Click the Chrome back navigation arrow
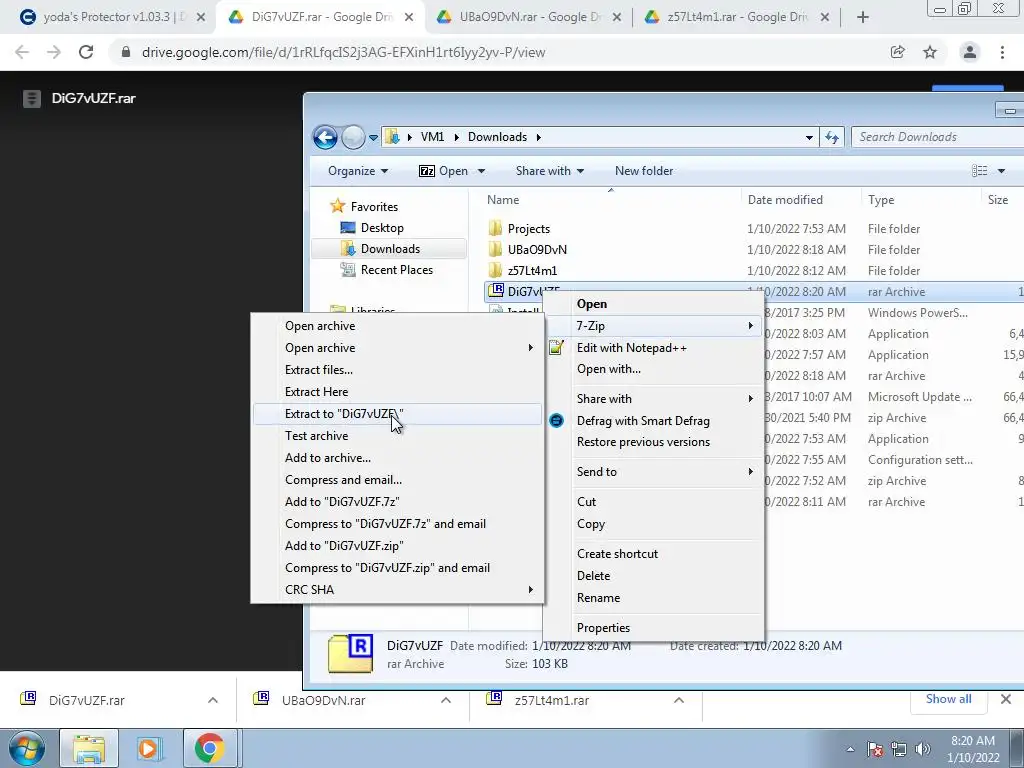Image resolution: width=1024 pixels, height=768 pixels. coord(22,52)
